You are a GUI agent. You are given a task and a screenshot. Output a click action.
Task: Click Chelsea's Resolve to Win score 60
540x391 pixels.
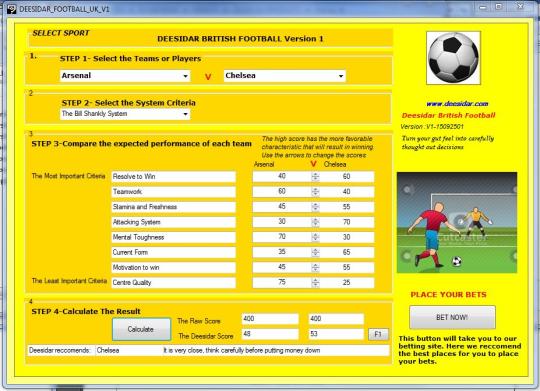click(x=346, y=177)
